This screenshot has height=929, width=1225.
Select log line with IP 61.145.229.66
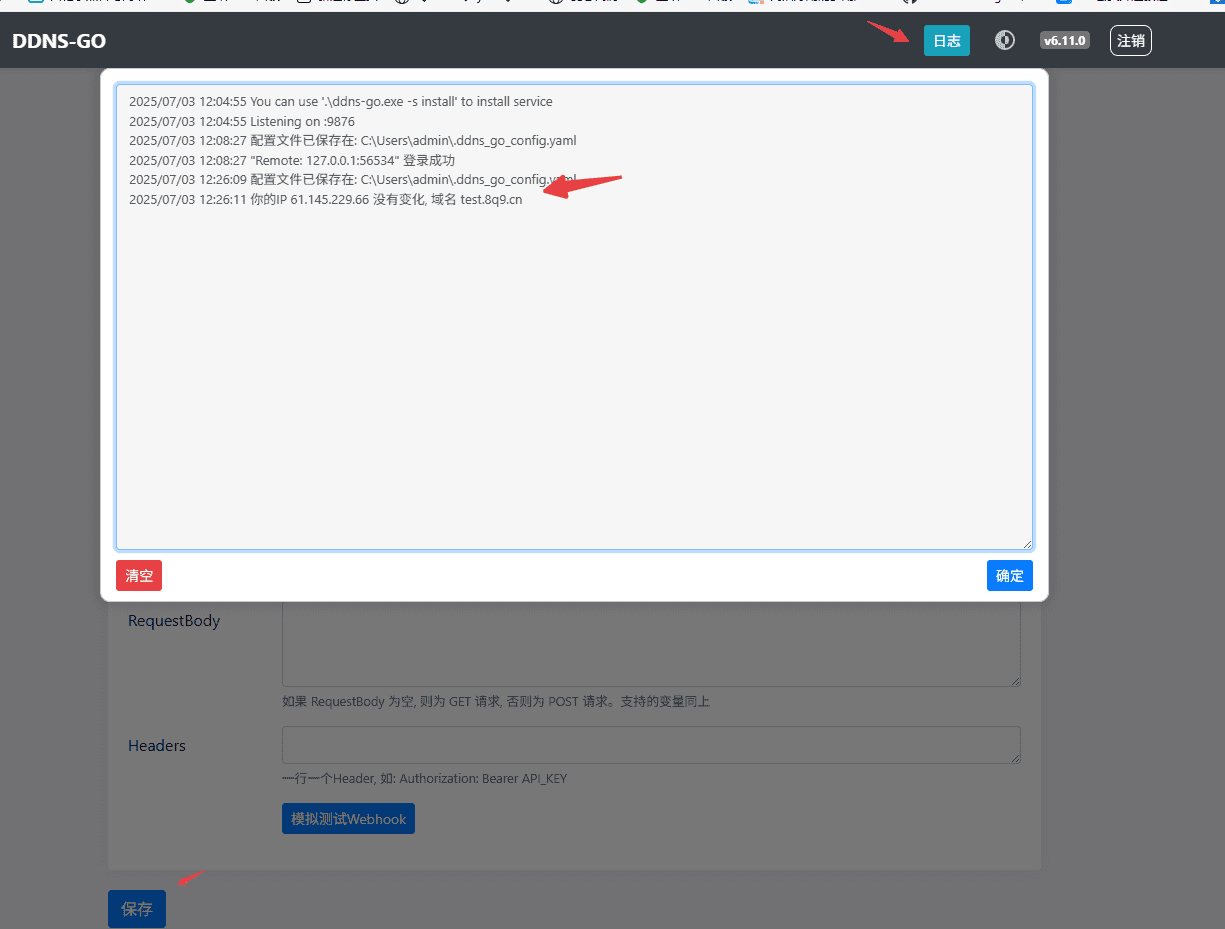(325, 199)
